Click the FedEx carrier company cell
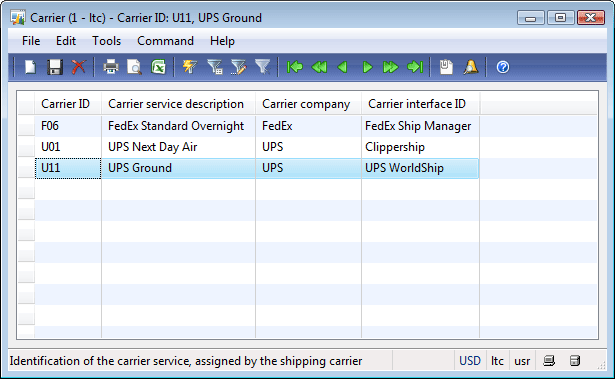Screen dimensions: 615x379 pos(308,126)
